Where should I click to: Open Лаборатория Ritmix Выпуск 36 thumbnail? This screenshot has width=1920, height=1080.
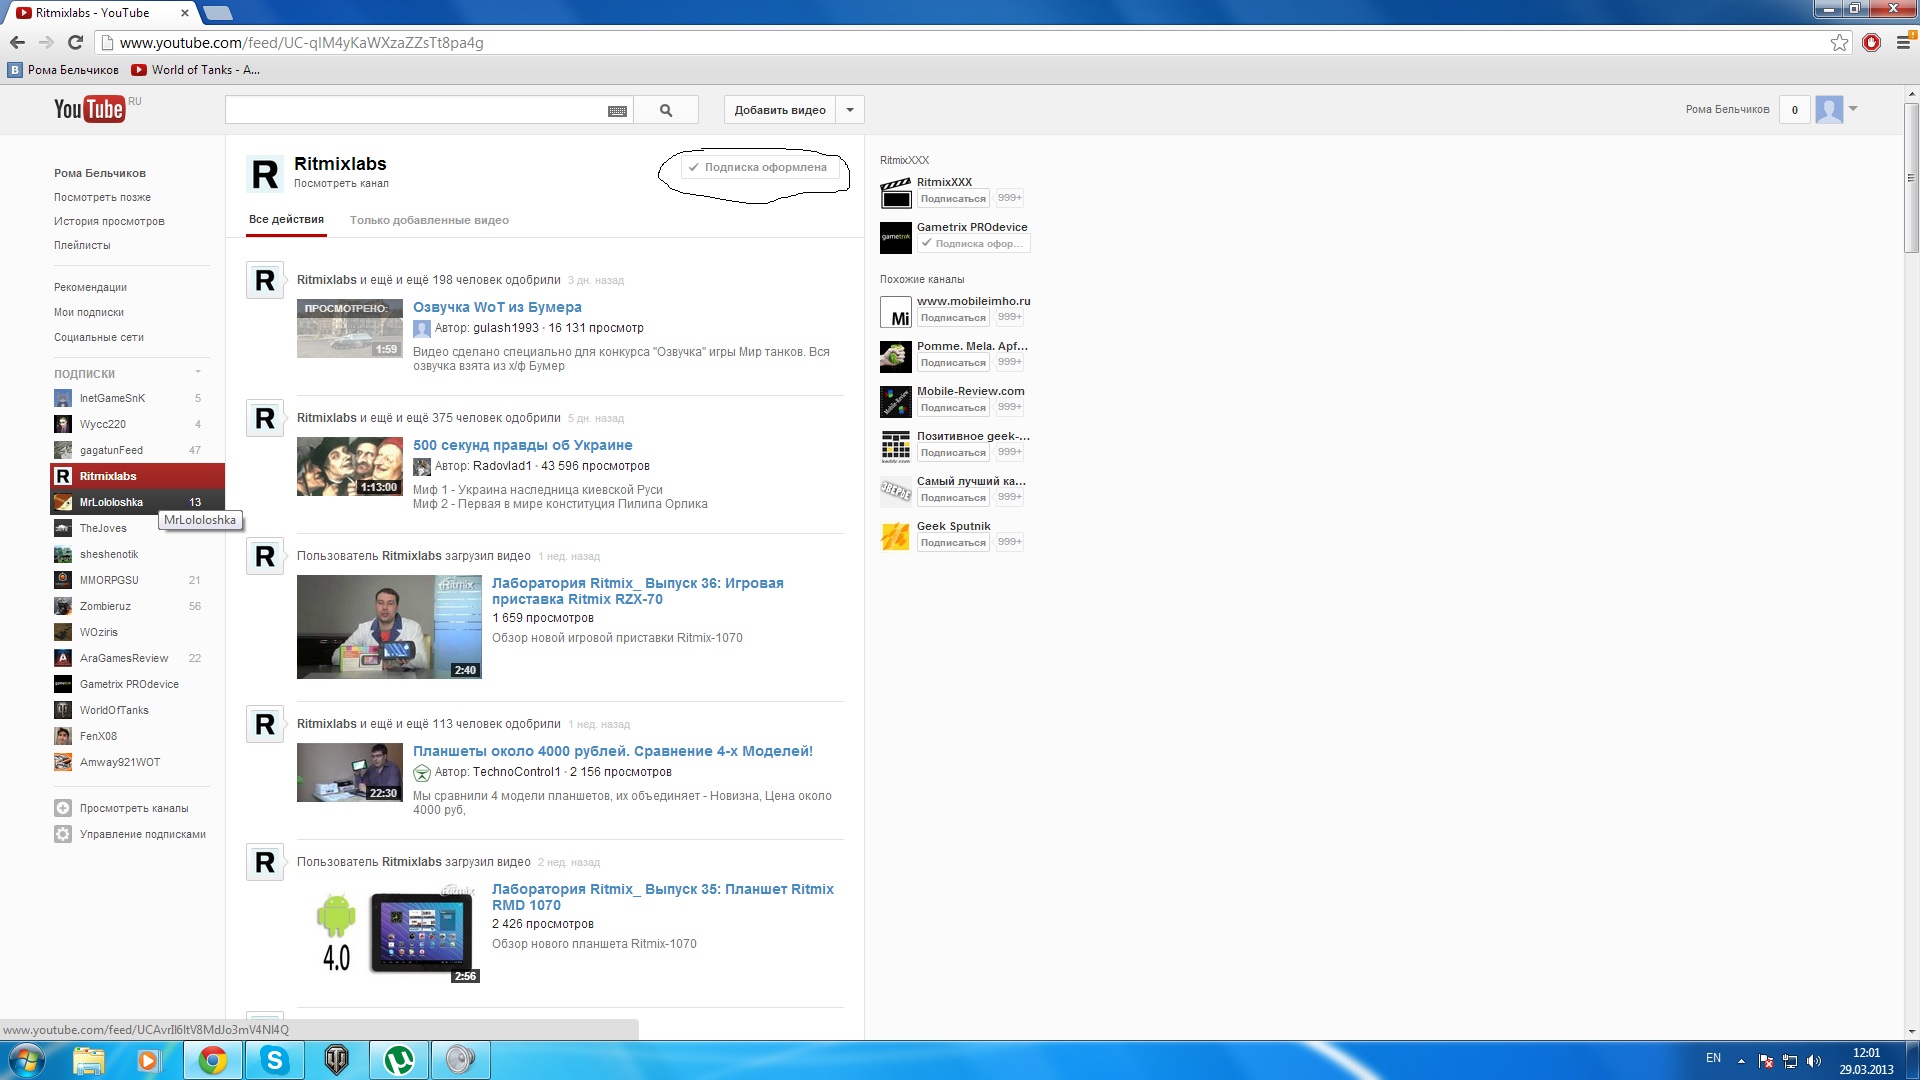click(x=389, y=627)
